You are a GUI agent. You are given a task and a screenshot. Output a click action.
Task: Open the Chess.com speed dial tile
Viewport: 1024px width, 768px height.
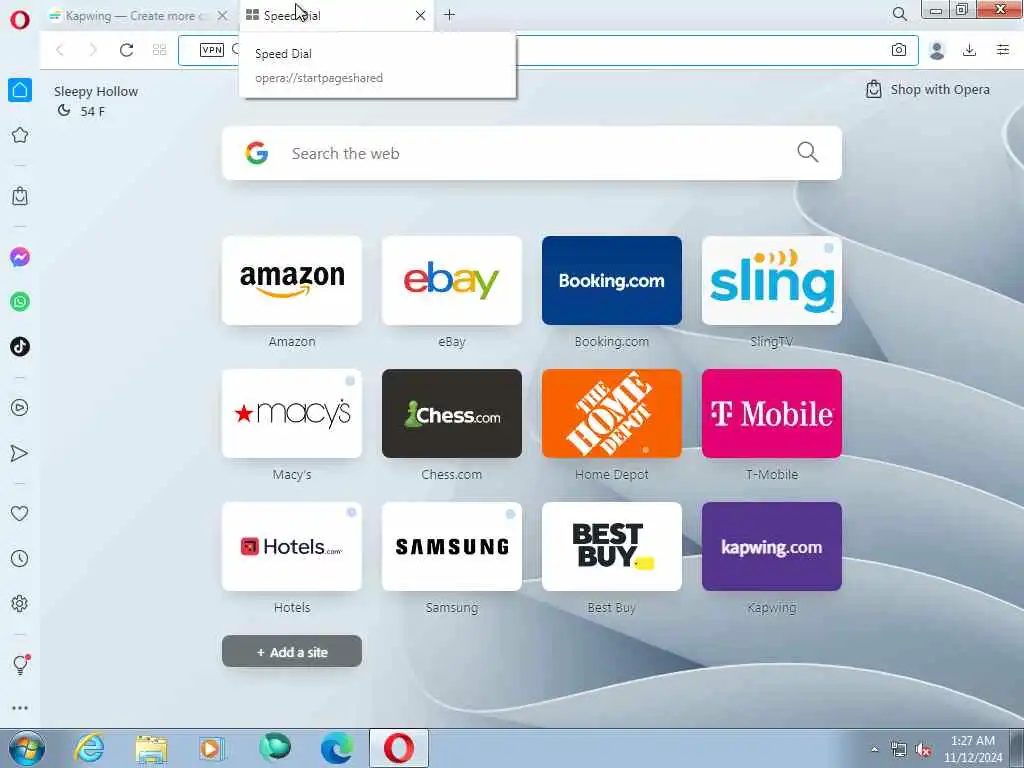[452, 413]
